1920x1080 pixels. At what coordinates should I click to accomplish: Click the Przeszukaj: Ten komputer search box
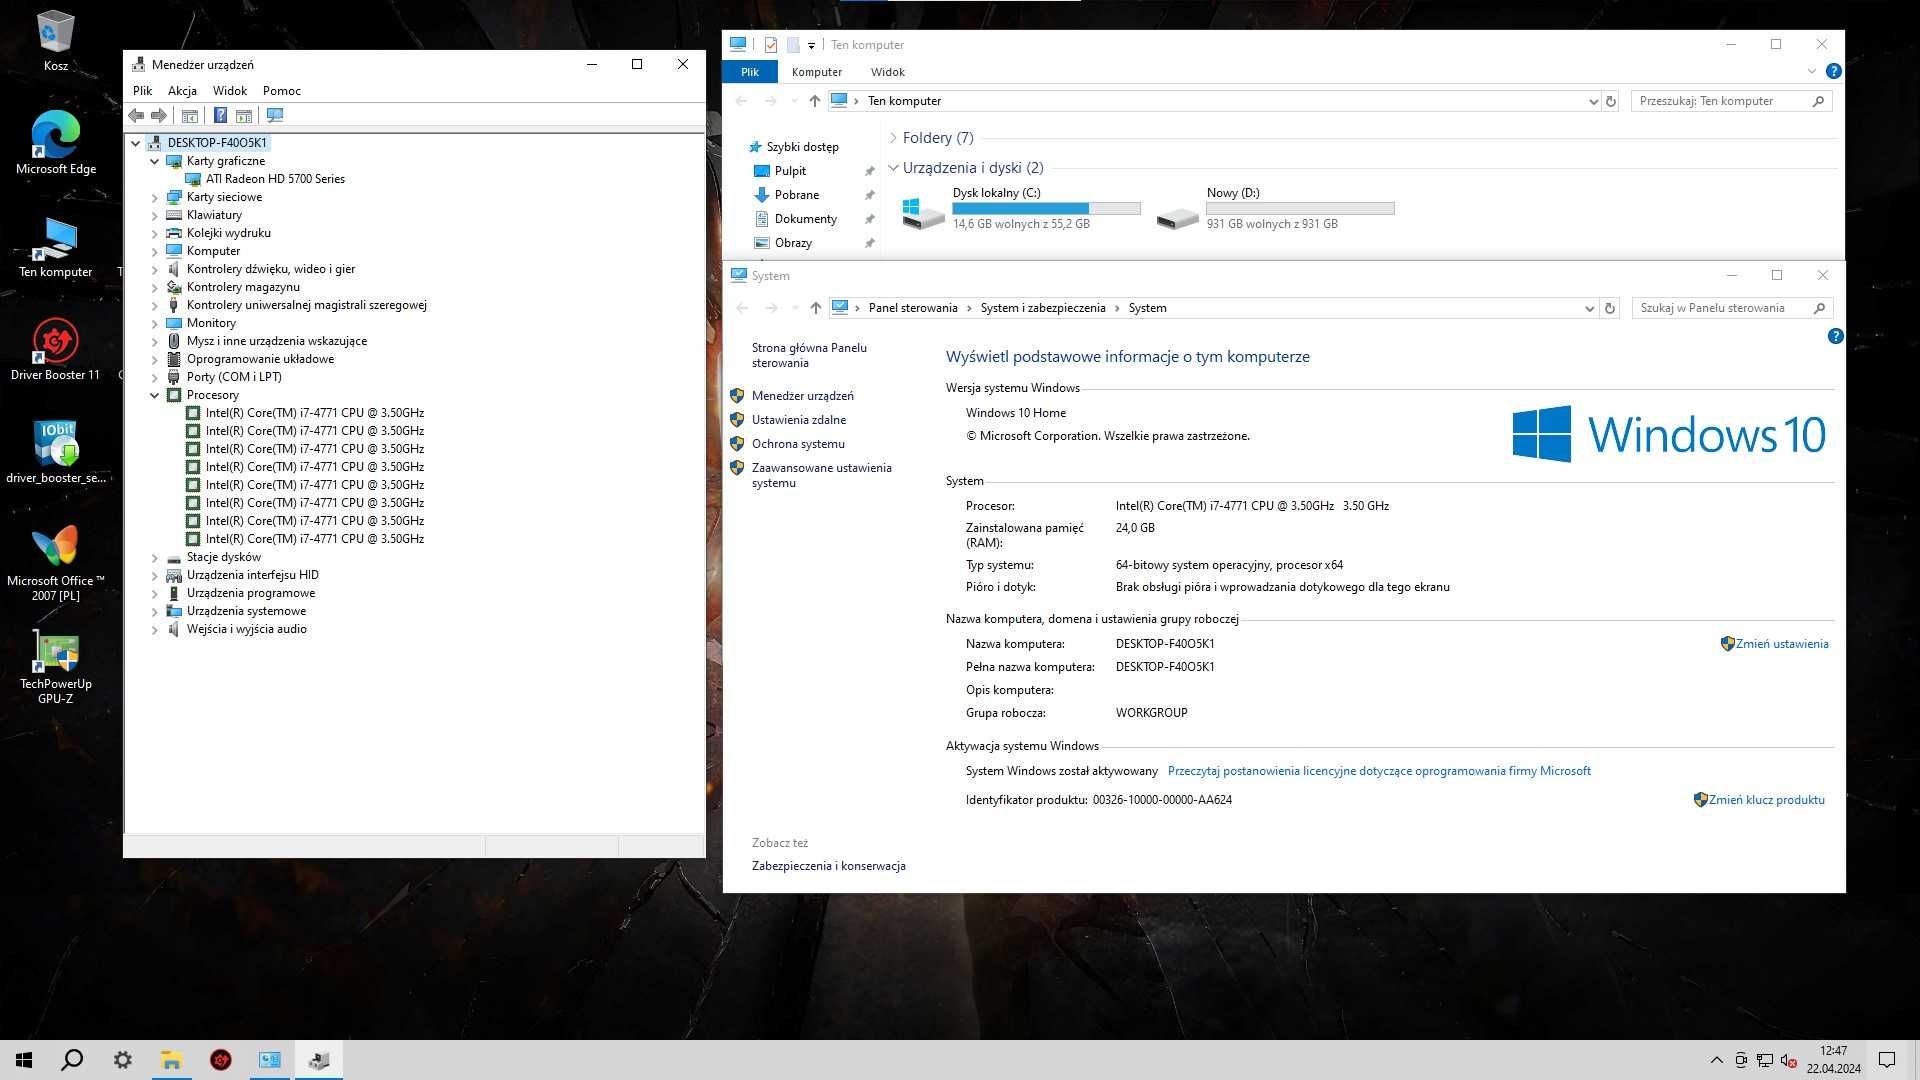point(1732,101)
